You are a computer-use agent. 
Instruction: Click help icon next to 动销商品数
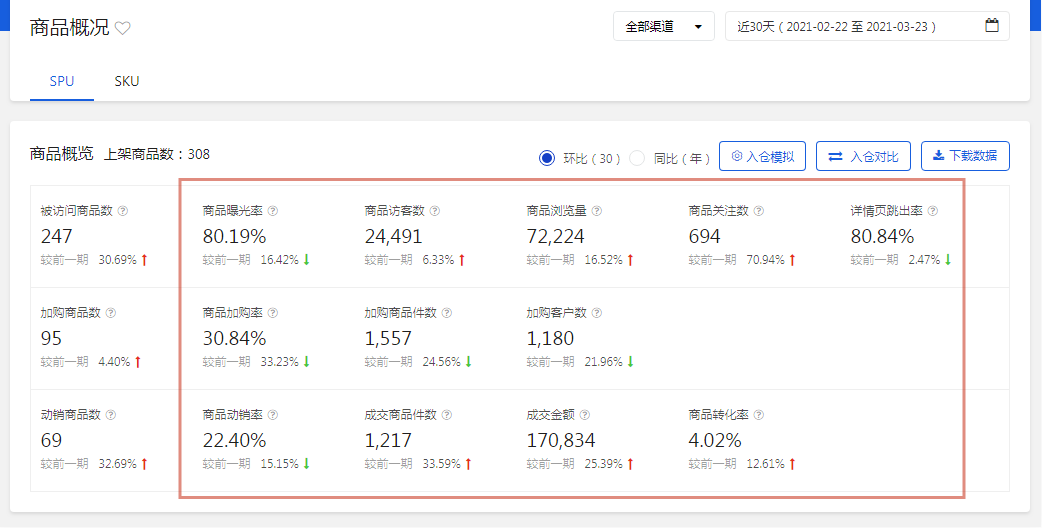(x=110, y=414)
